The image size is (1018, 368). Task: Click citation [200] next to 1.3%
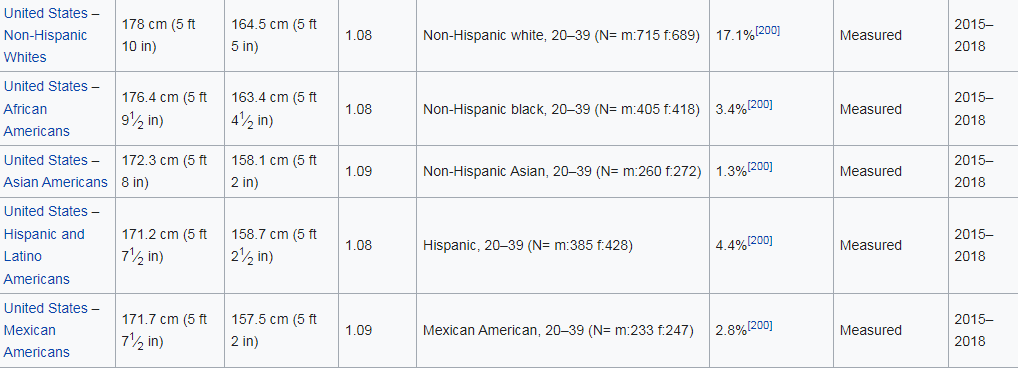click(760, 166)
